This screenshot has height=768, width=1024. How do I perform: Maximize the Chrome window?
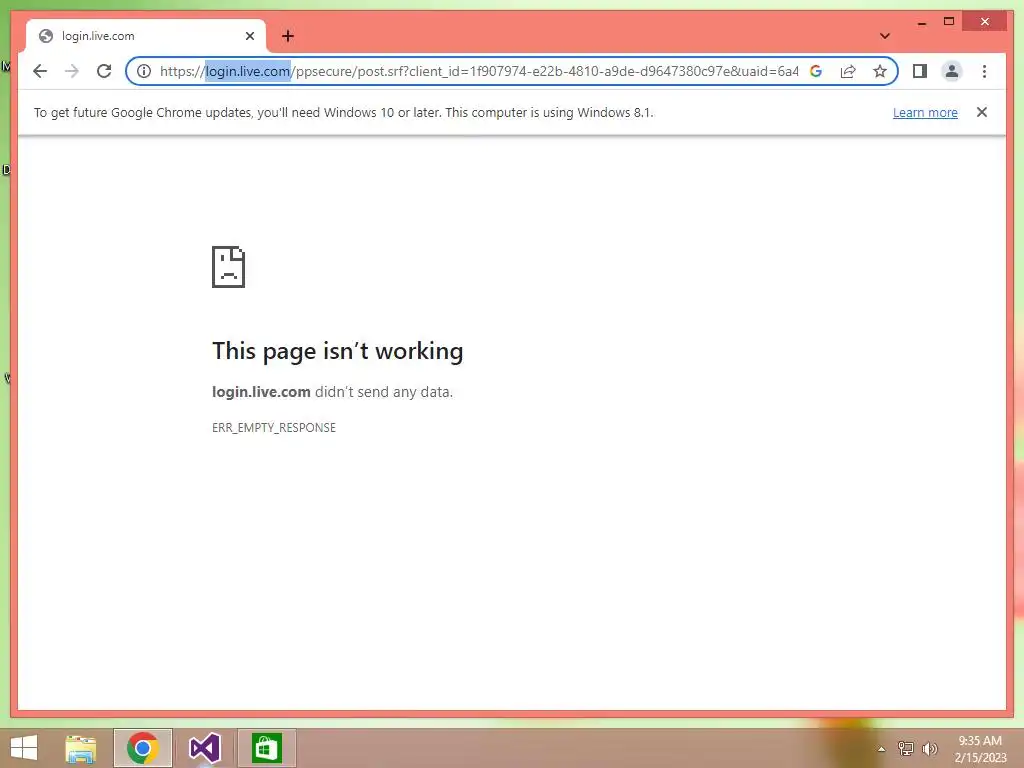pyautogui.click(x=949, y=22)
